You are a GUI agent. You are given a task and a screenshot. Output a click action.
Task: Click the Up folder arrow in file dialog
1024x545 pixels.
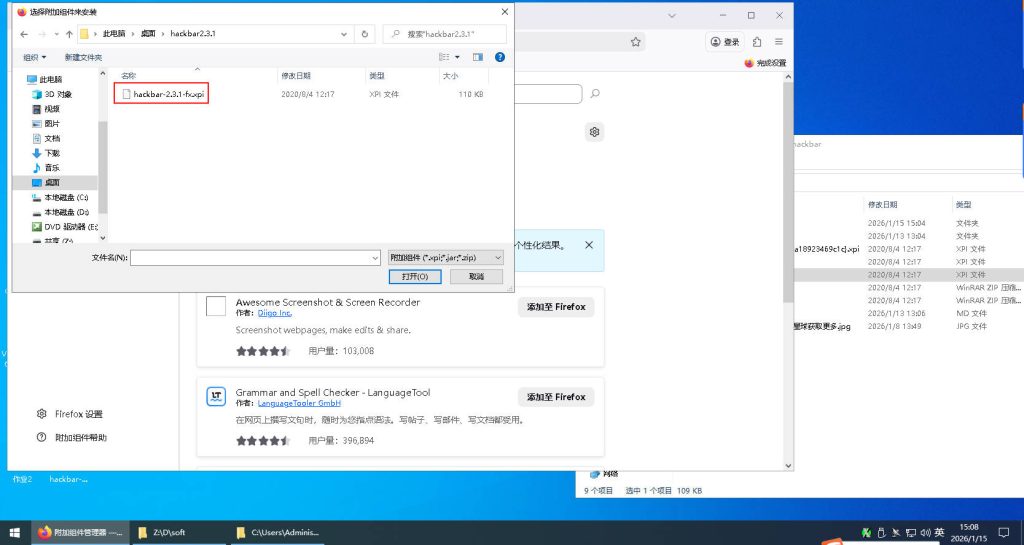[x=69, y=34]
